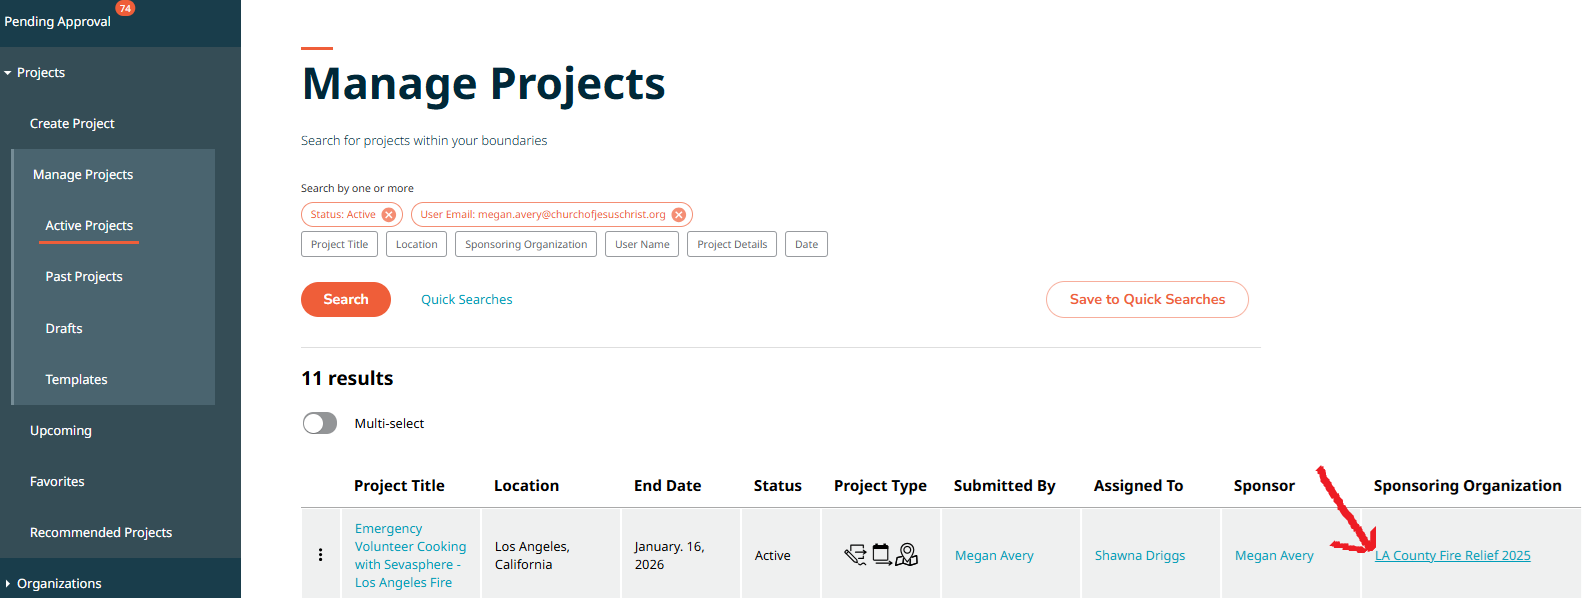
Task: Add the Project Title search filter
Action: [x=339, y=245]
